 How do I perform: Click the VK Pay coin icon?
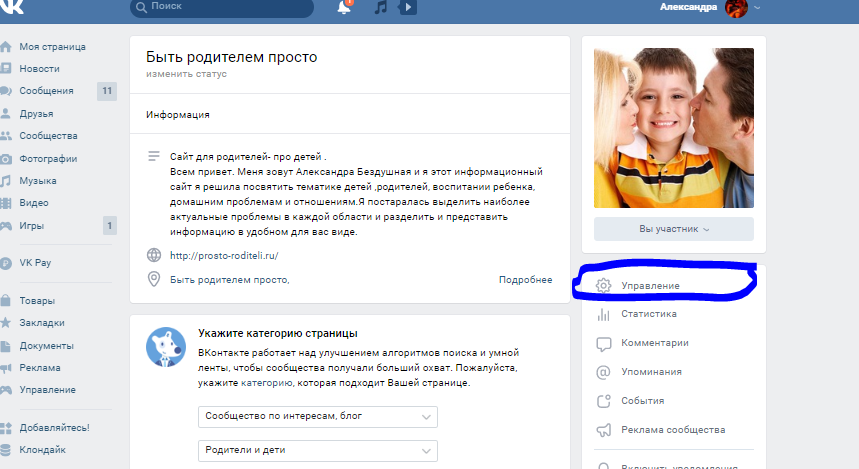(x=6, y=263)
